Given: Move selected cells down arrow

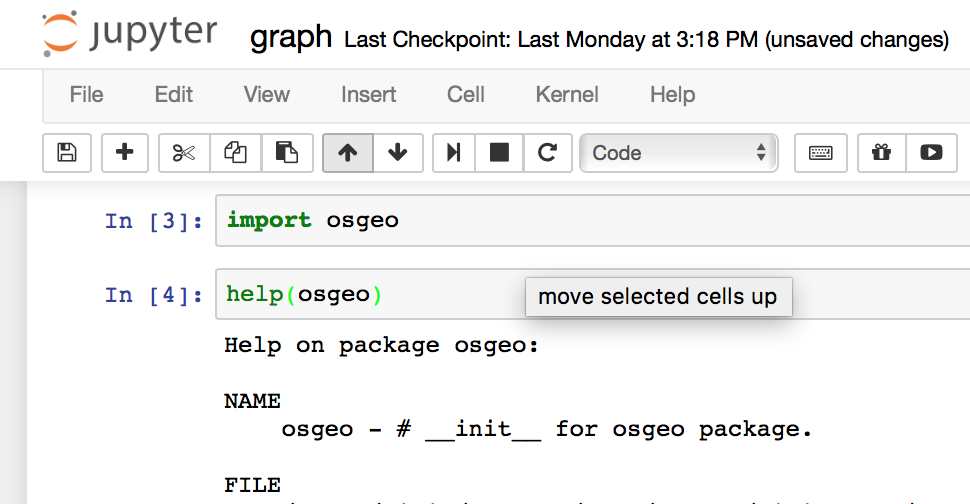Looking at the screenshot, I should tap(398, 153).
